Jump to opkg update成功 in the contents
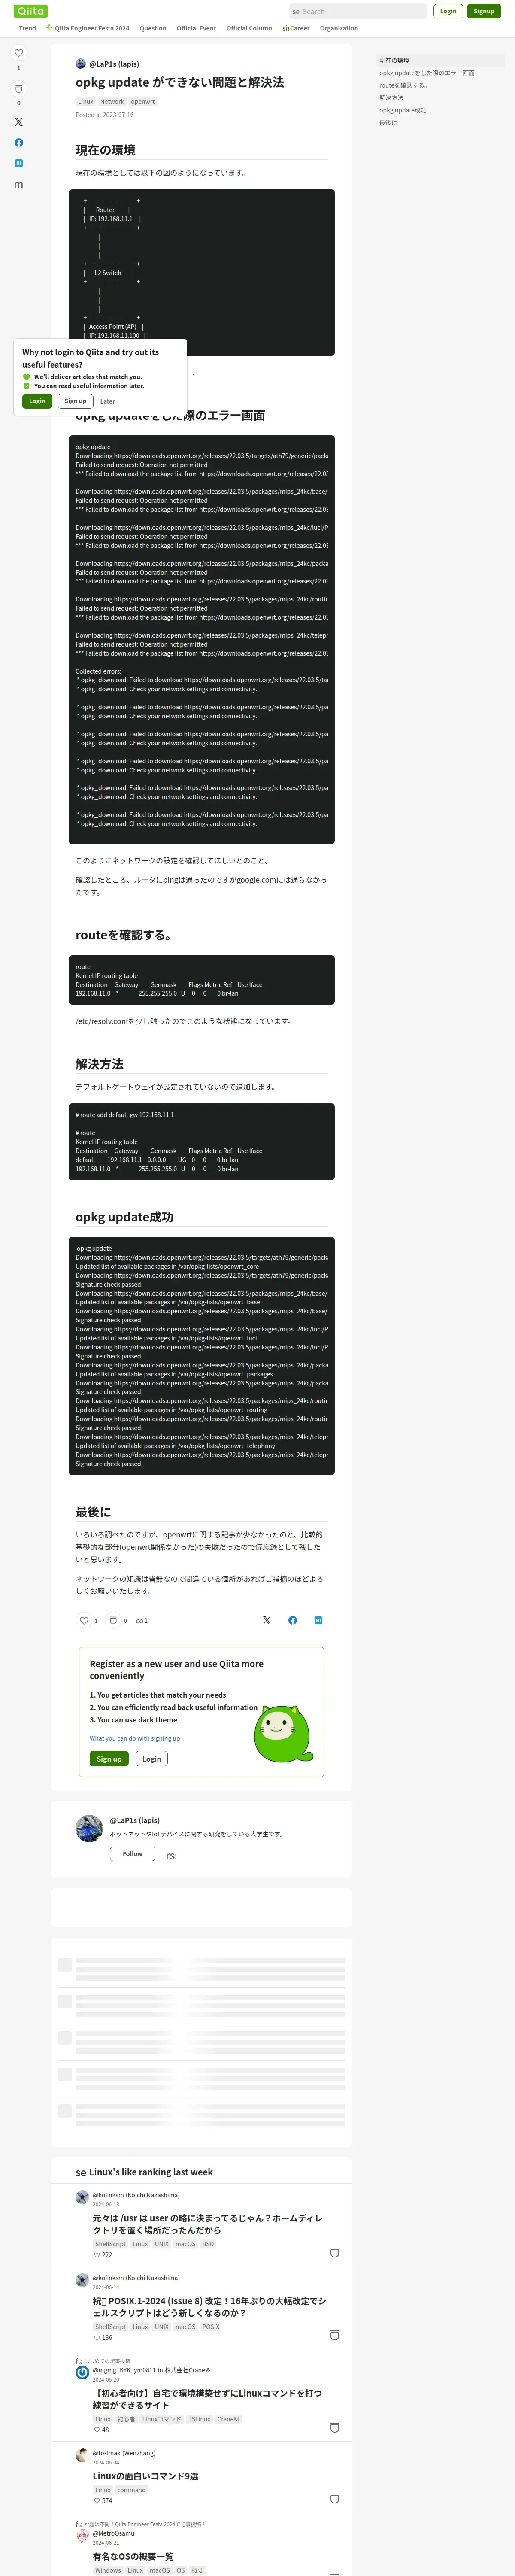The height and width of the screenshot is (2576, 515). coord(403,110)
